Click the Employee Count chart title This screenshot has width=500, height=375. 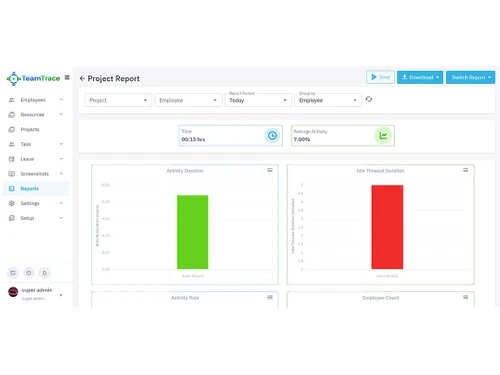pos(381,298)
